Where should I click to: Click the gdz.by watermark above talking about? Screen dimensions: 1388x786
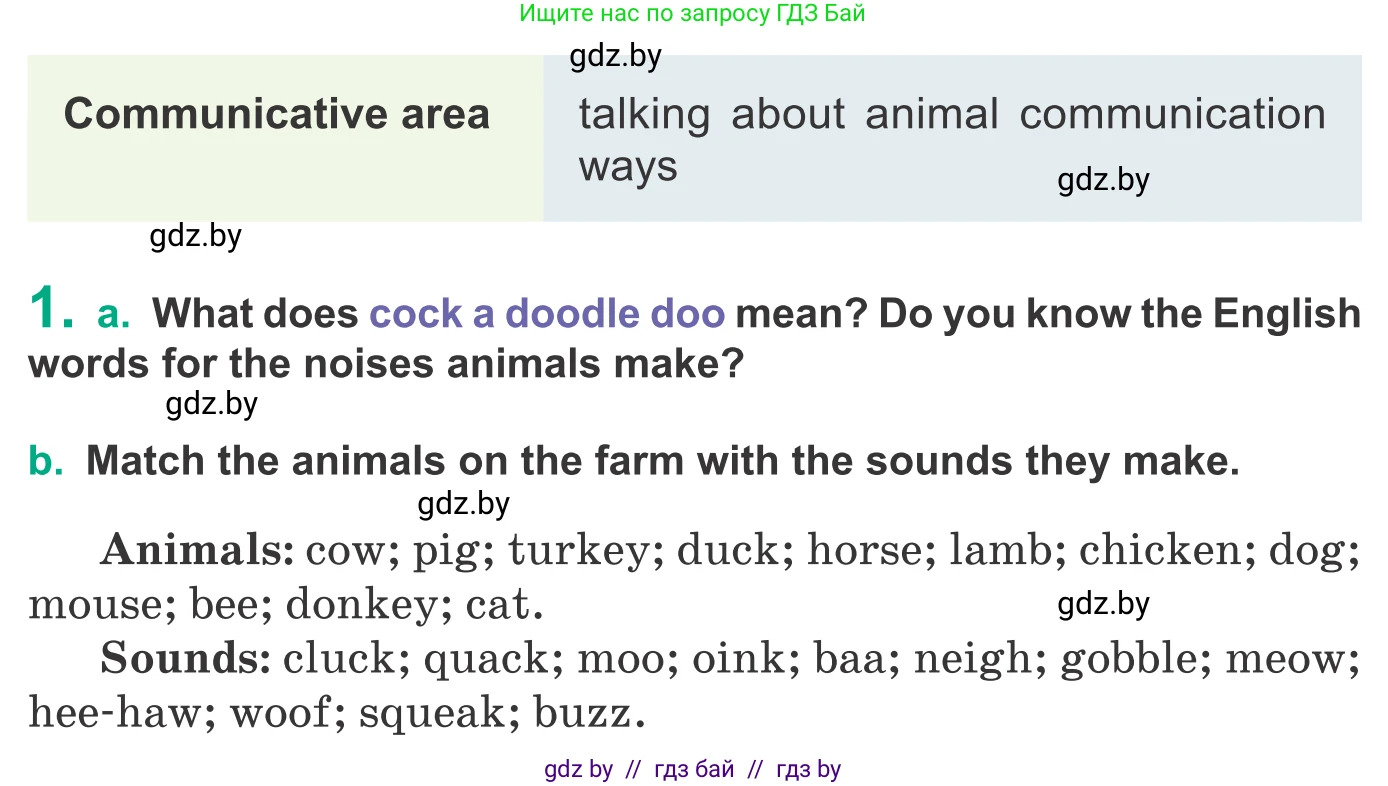click(615, 57)
